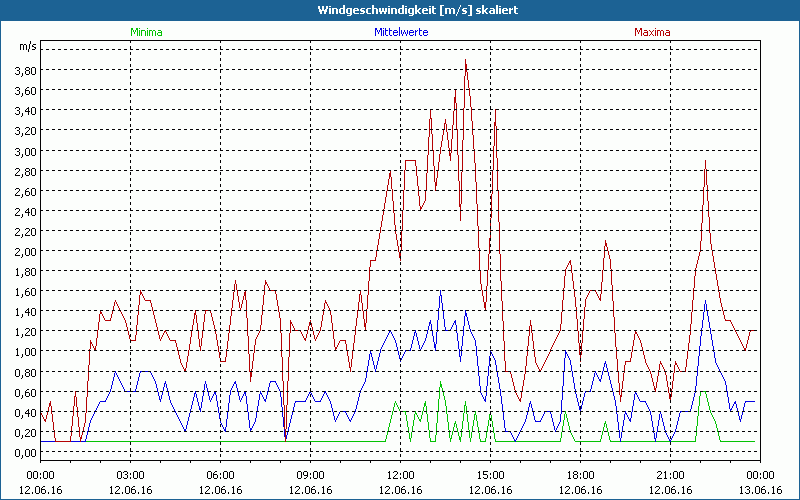Click the 3,80 y-axis value label
Screen dimensions: 800x500
click(25, 71)
